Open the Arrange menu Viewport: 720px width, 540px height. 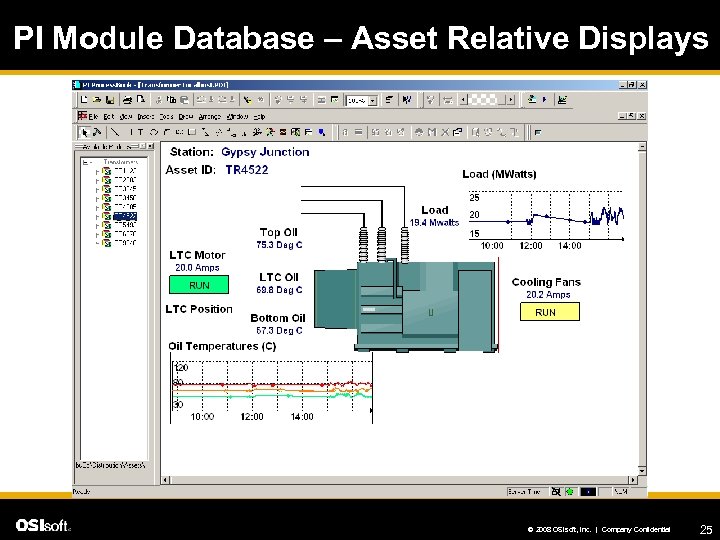click(210, 117)
